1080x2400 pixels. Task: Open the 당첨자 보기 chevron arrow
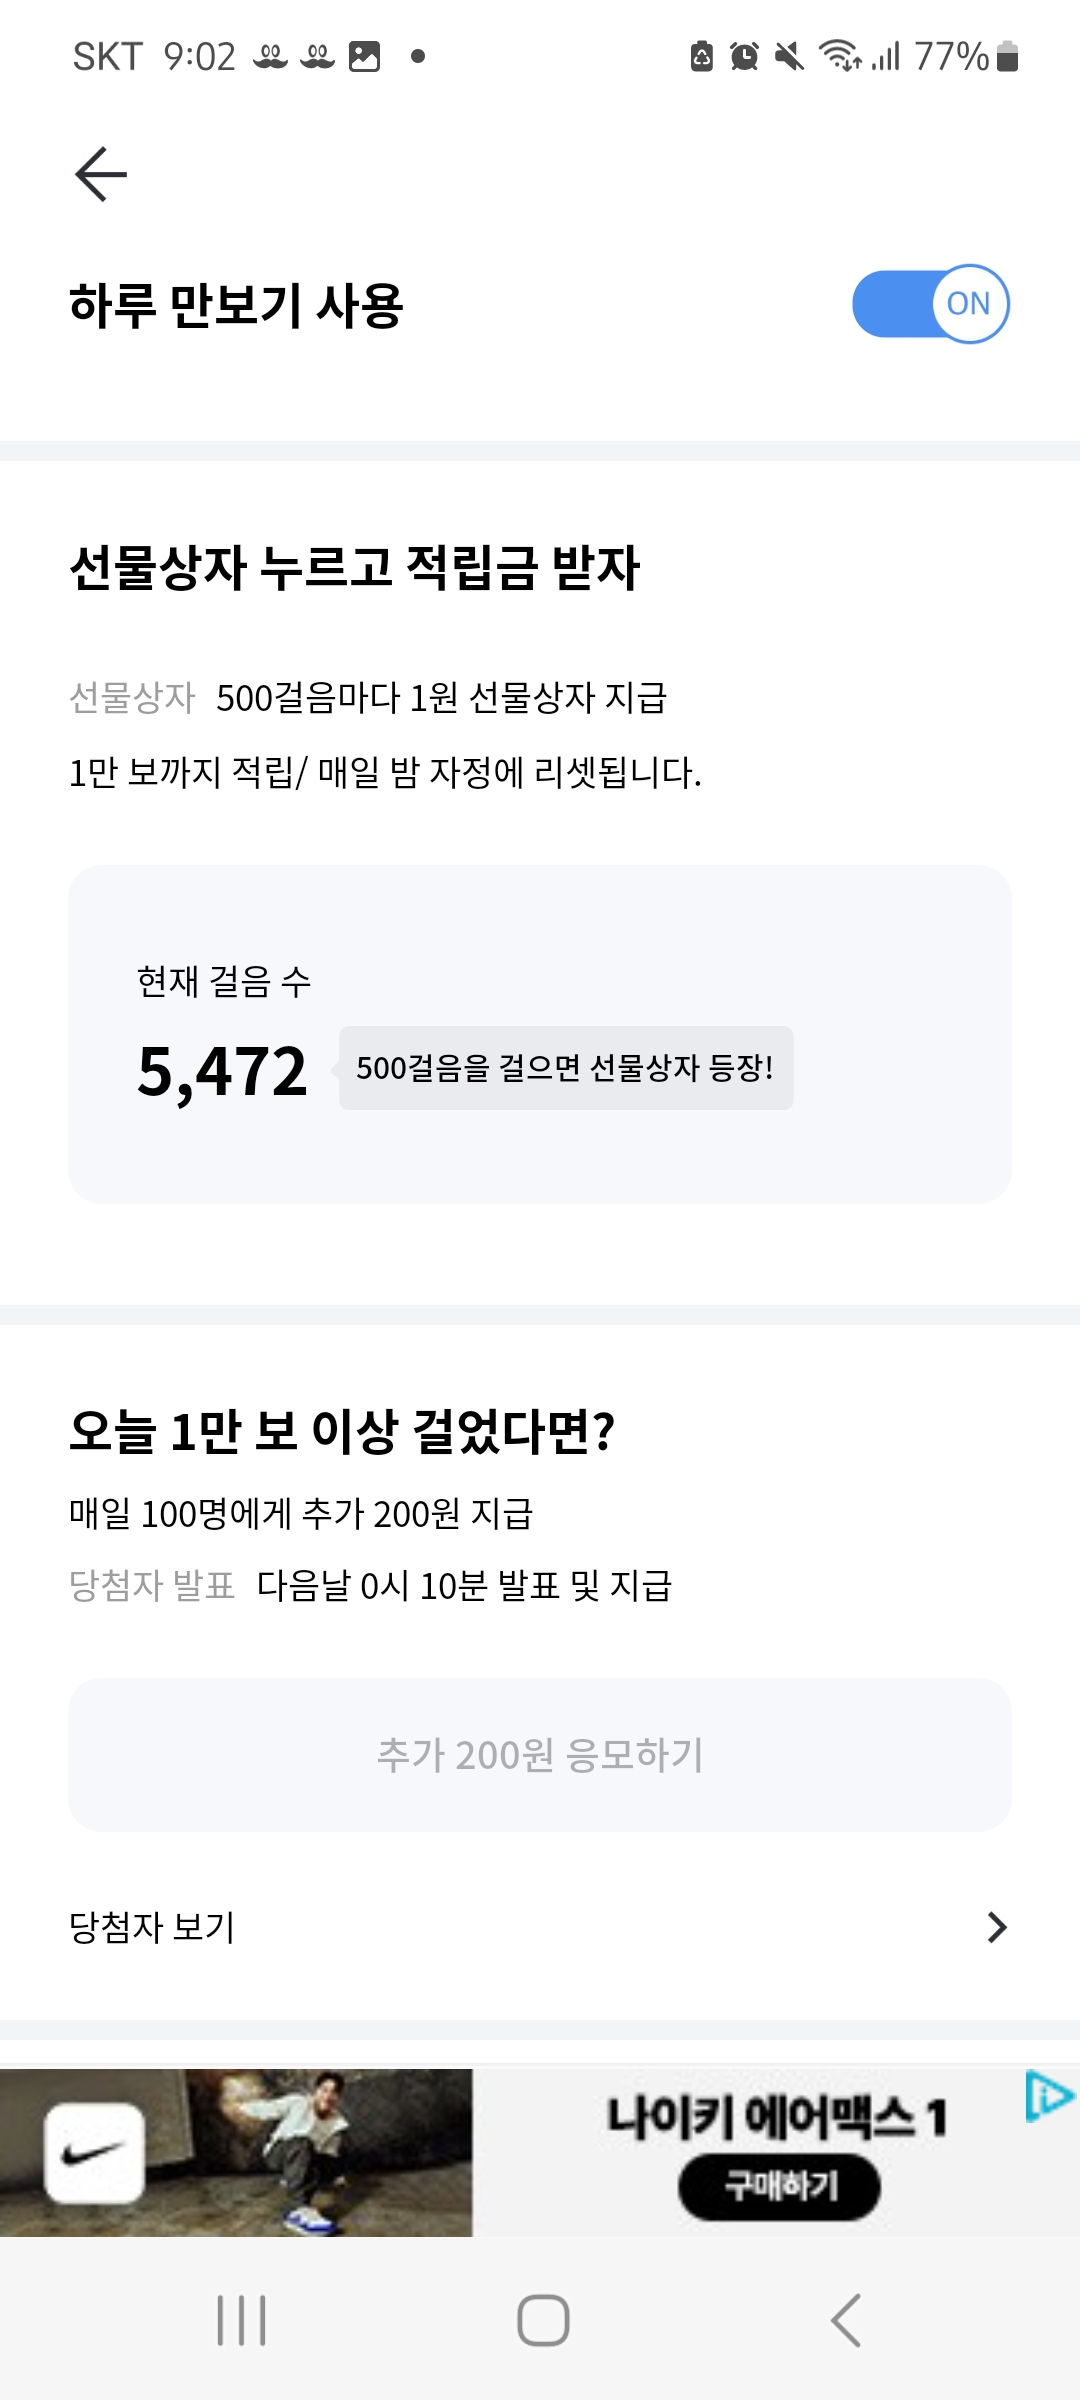point(996,1927)
